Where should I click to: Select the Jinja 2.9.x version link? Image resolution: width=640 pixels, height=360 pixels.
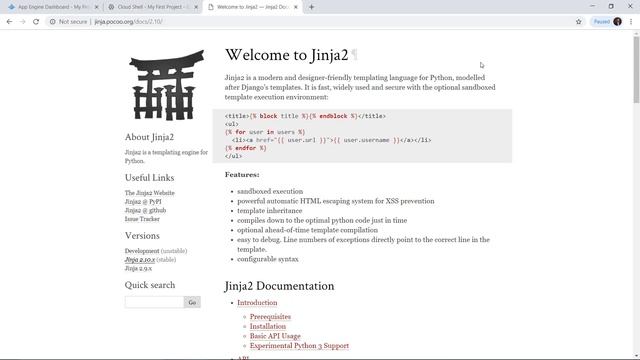138,268
